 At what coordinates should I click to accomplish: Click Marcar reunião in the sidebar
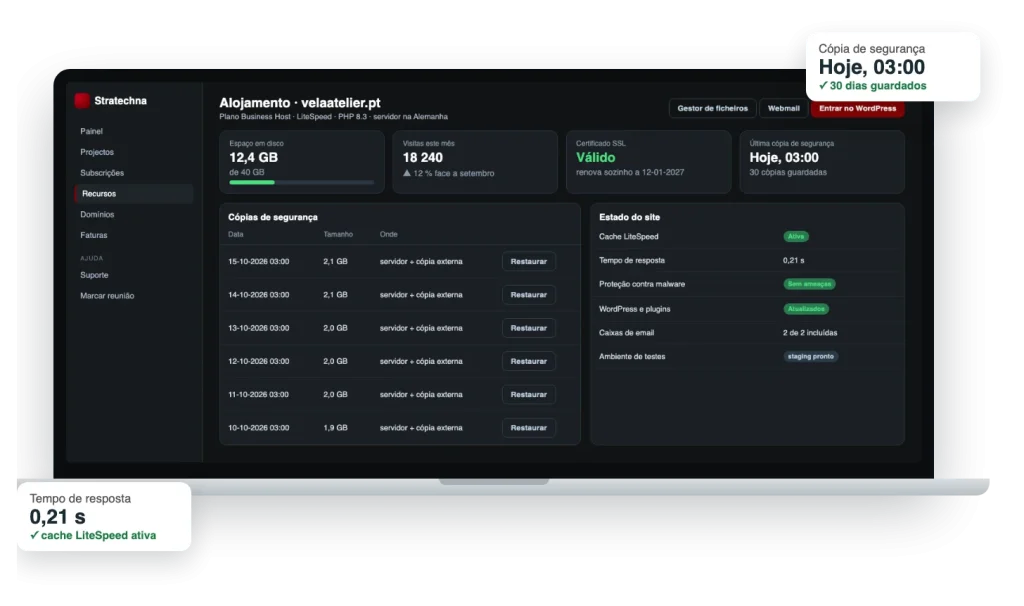107,296
